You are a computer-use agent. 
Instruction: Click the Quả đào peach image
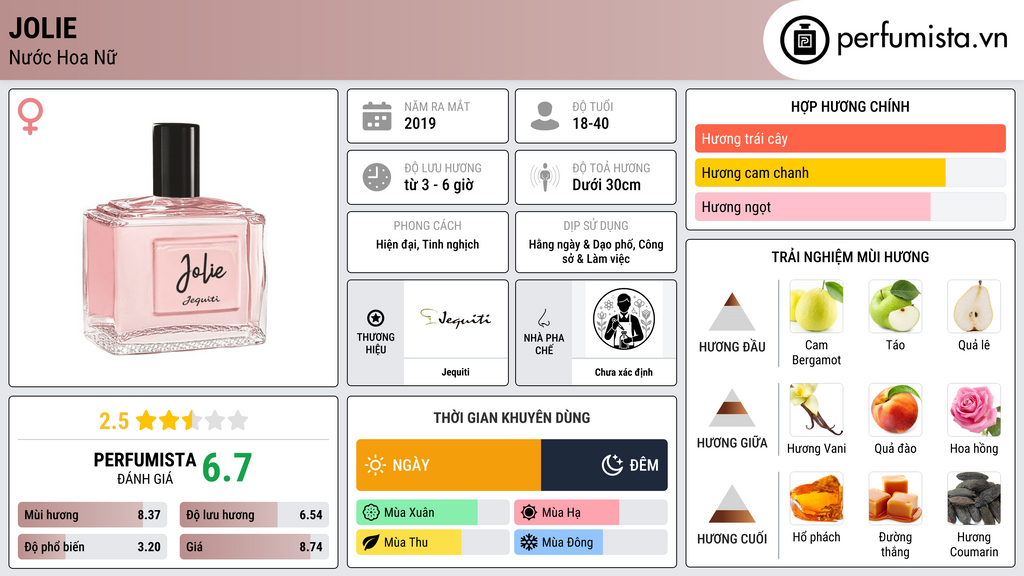(895, 410)
